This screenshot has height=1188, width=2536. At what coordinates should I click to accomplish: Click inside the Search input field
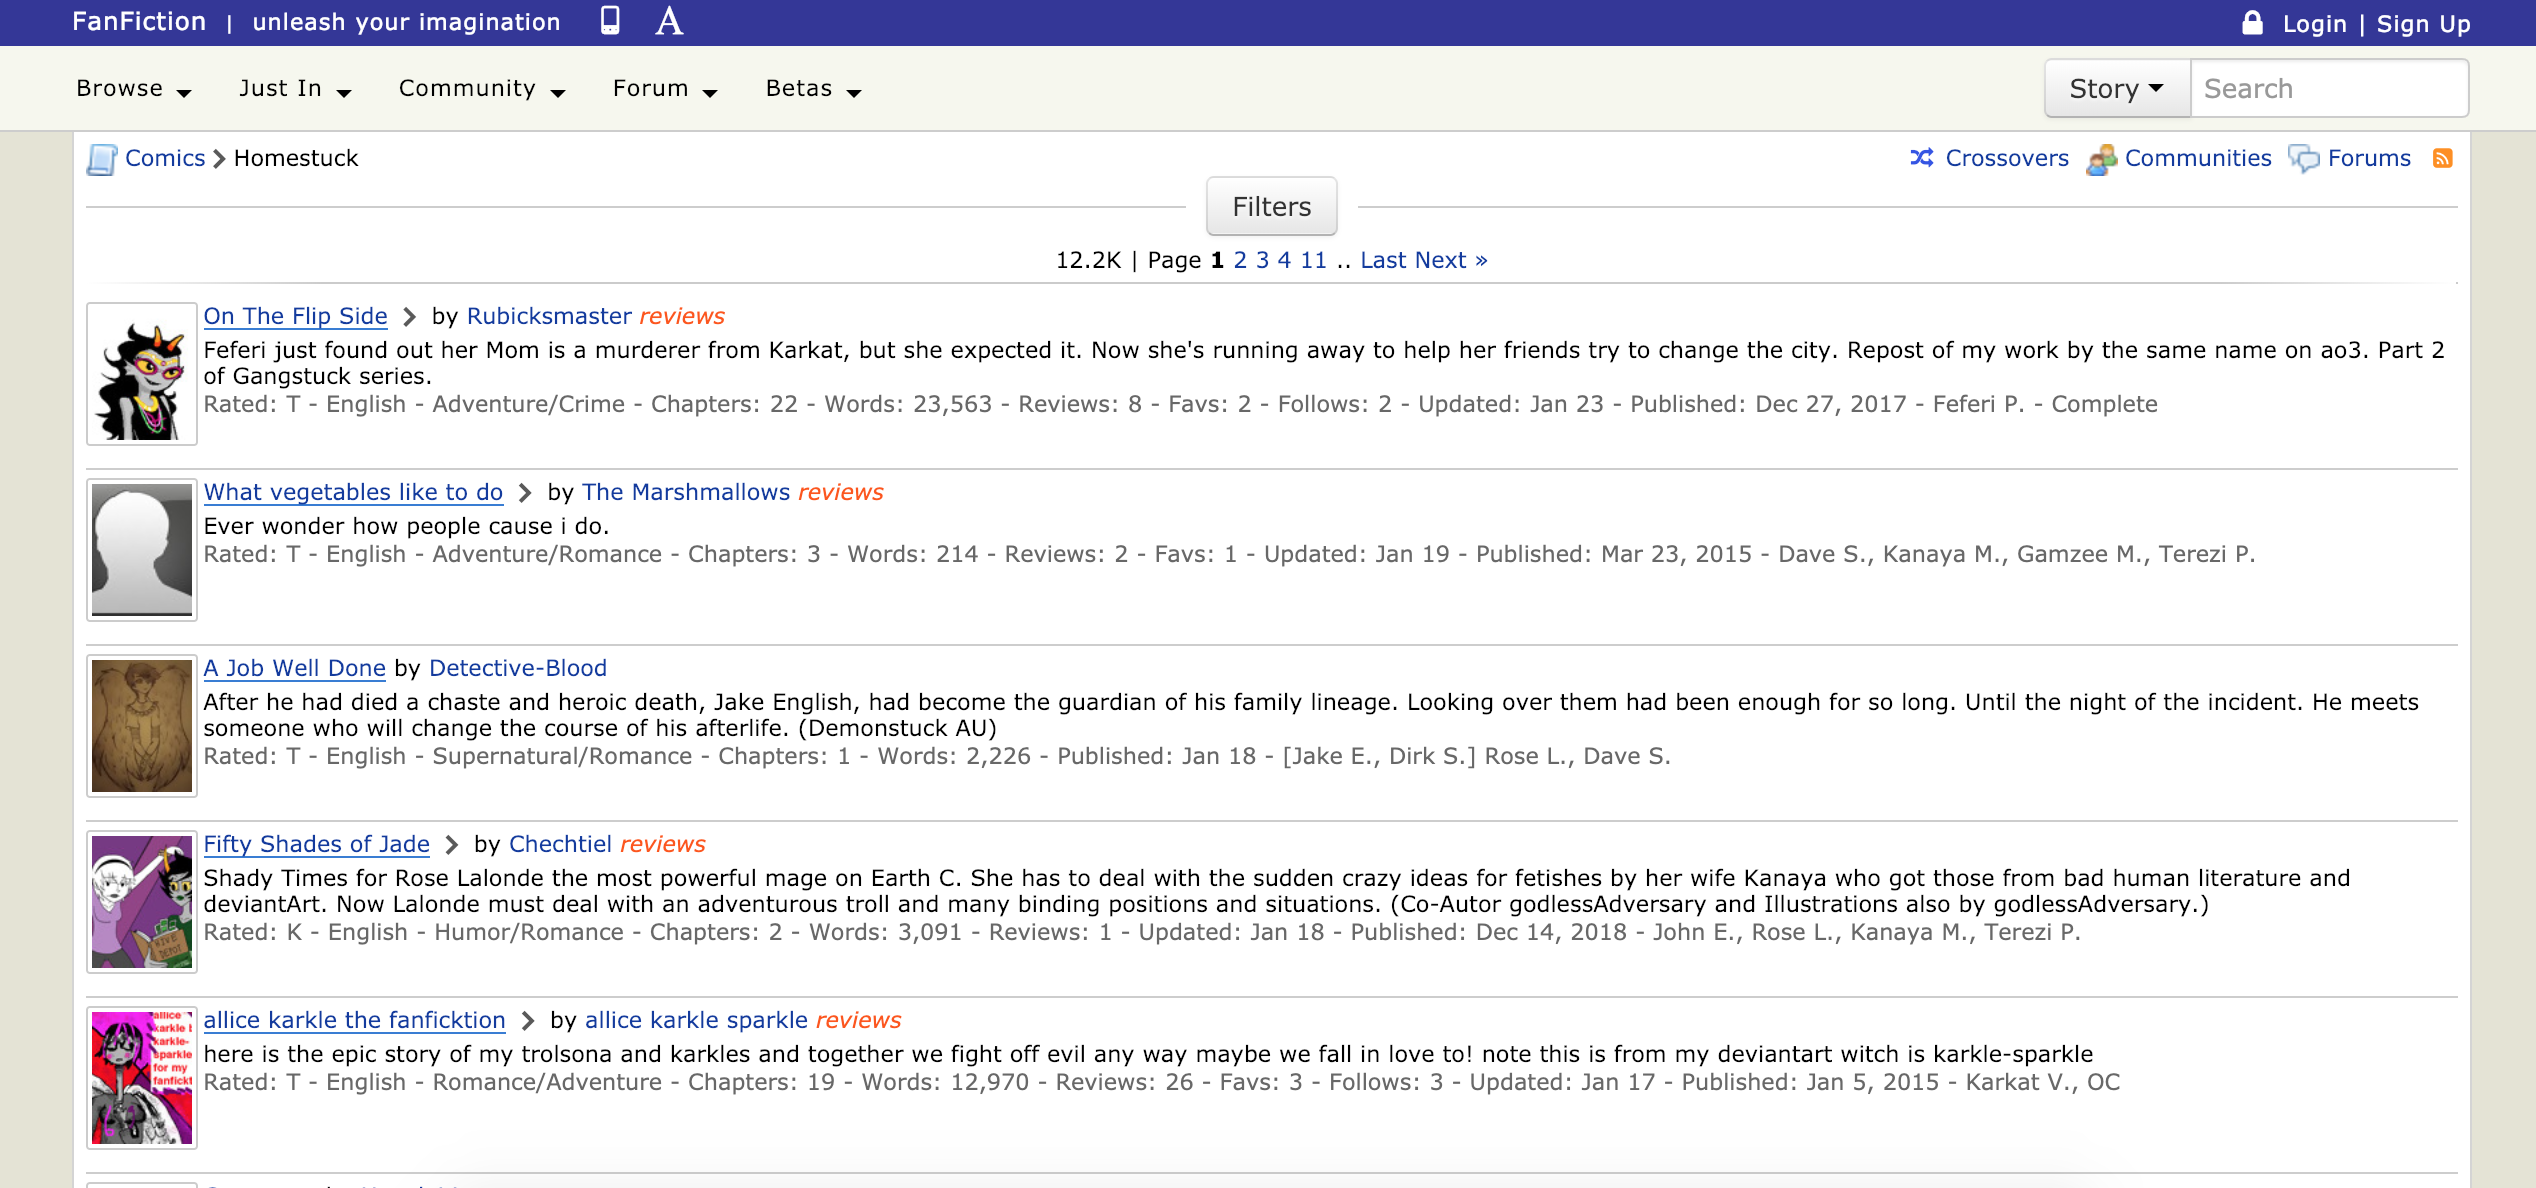tap(2330, 88)
